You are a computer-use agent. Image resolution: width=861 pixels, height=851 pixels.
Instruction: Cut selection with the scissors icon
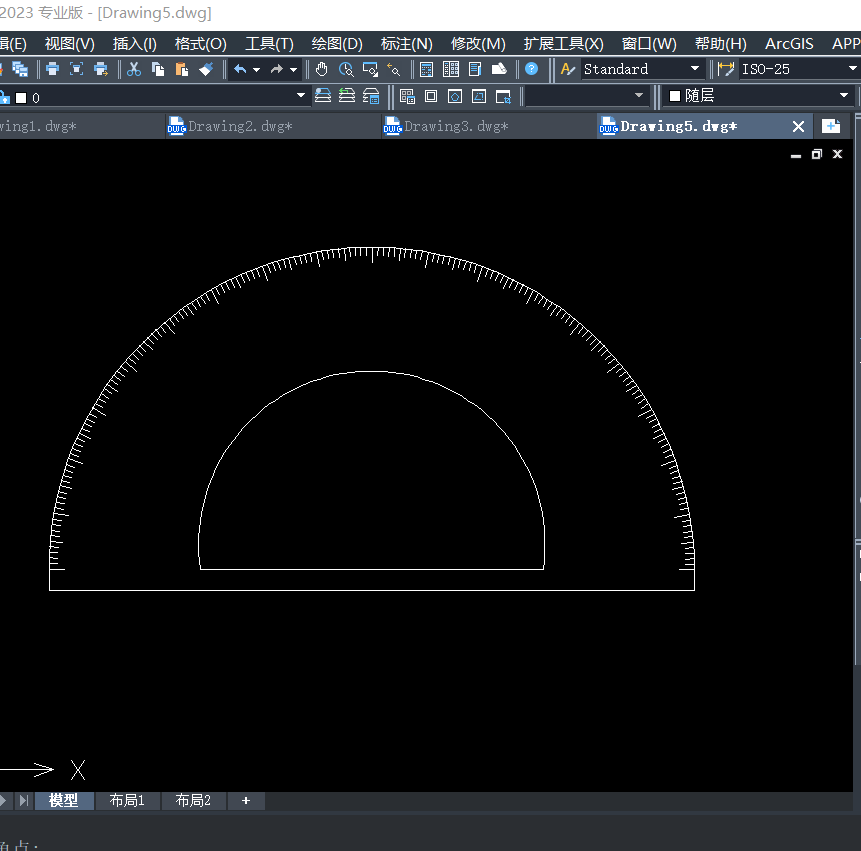[x=133, y=69]
